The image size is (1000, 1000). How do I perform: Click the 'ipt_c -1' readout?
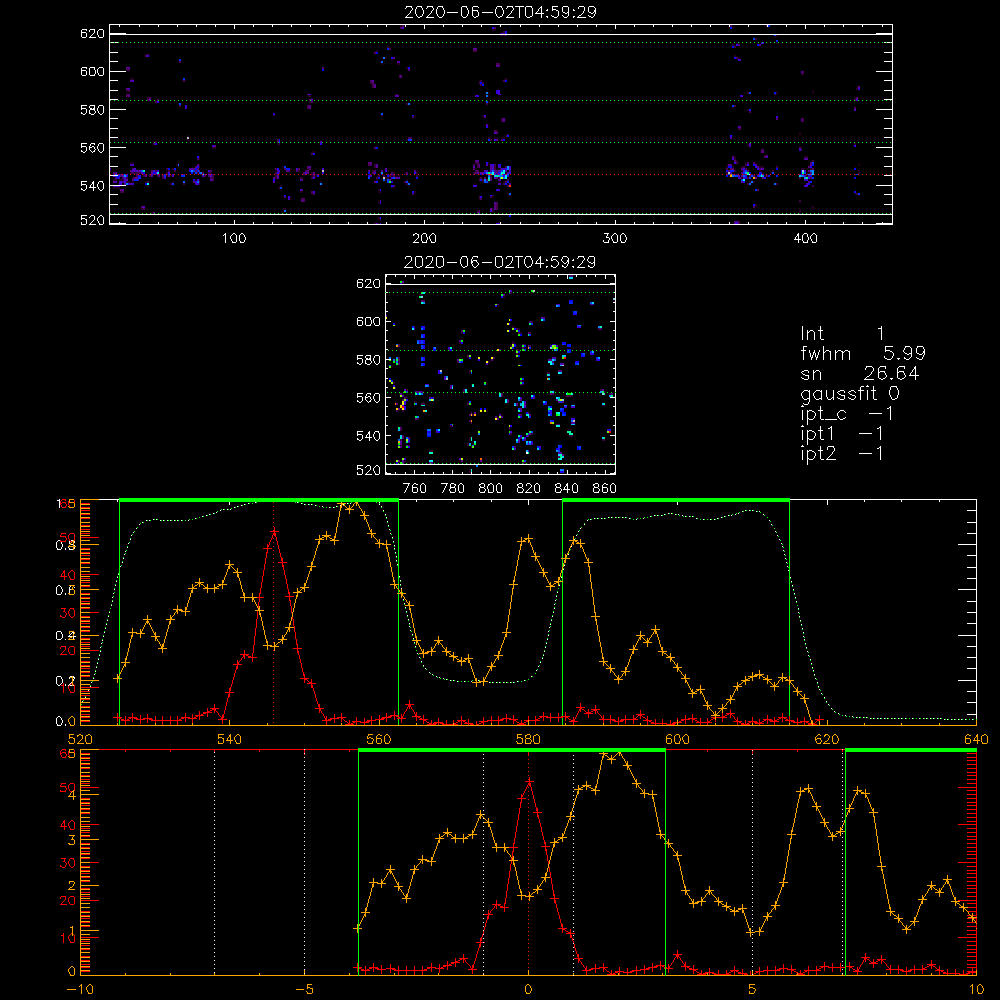tap(847, 414)
